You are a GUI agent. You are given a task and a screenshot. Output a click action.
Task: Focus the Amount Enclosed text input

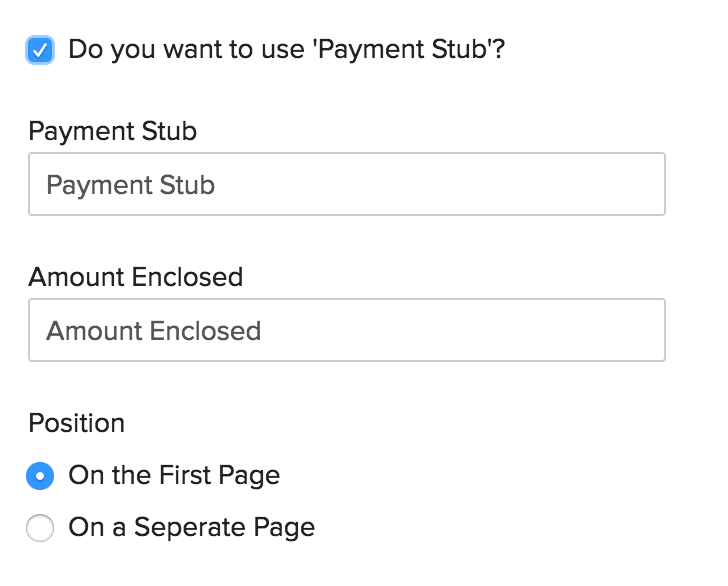(346, 330)
